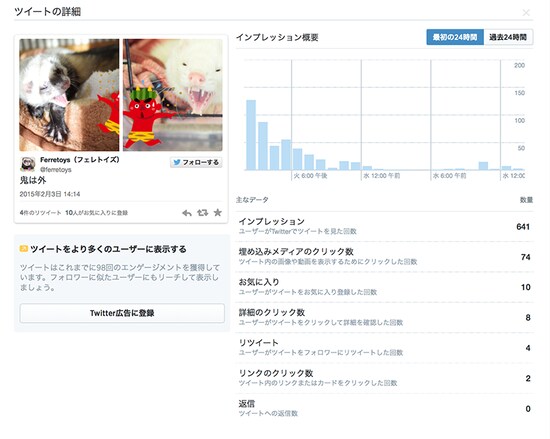Click the second bar in the impressions chart
Screen dimensions: 550x439
[263, 146]
